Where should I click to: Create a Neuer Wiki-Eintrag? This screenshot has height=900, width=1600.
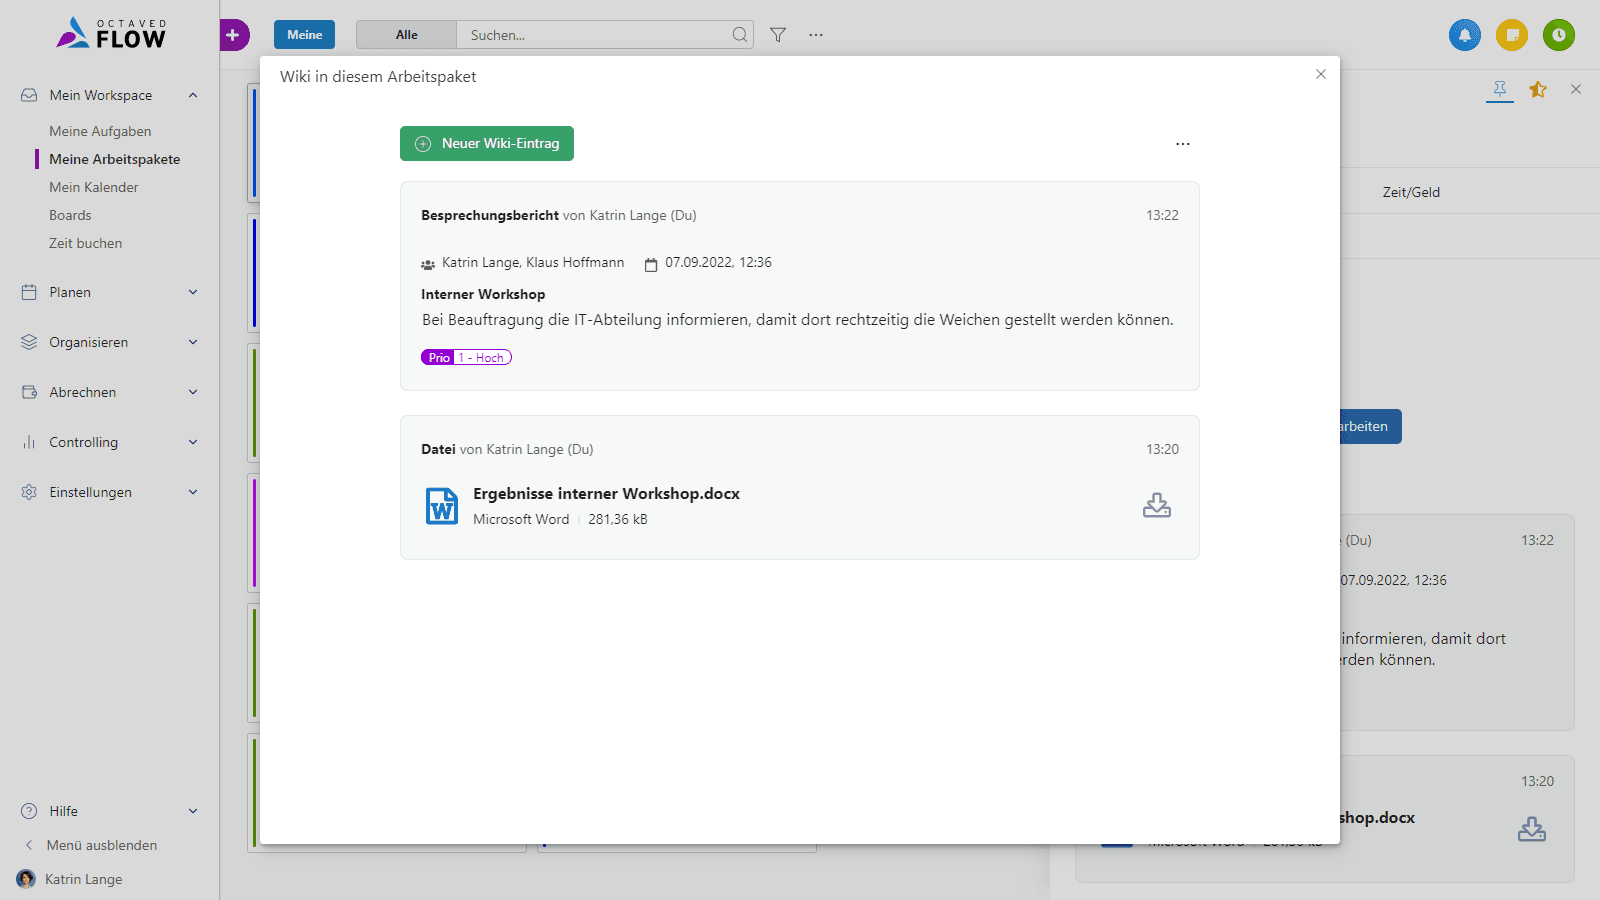tap(487, 144)
